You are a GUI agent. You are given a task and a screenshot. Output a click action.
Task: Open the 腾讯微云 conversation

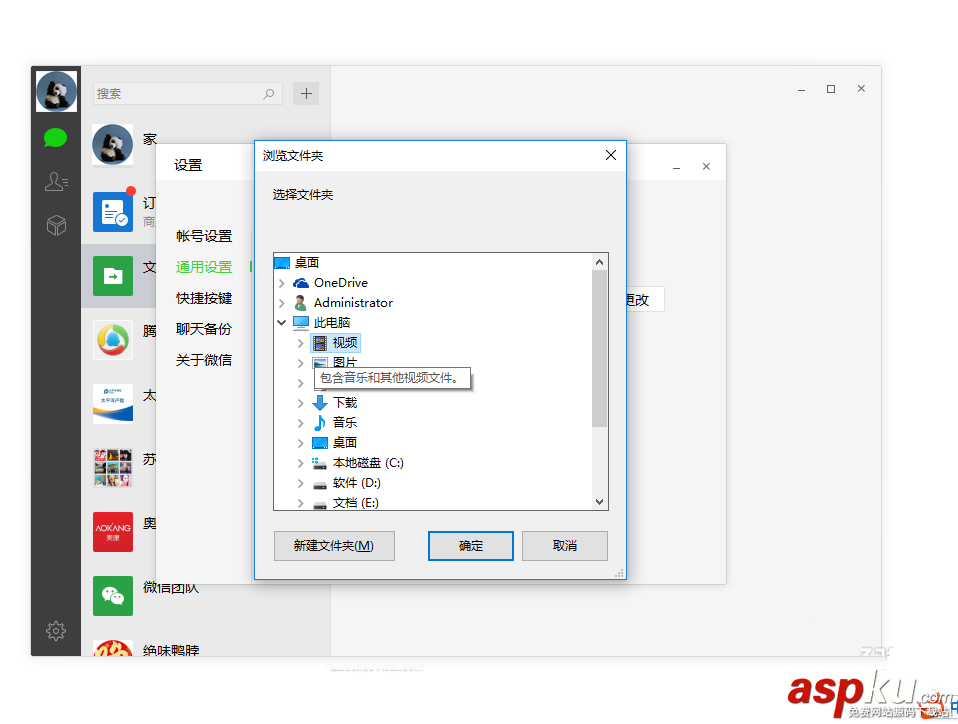pos(112,339)
